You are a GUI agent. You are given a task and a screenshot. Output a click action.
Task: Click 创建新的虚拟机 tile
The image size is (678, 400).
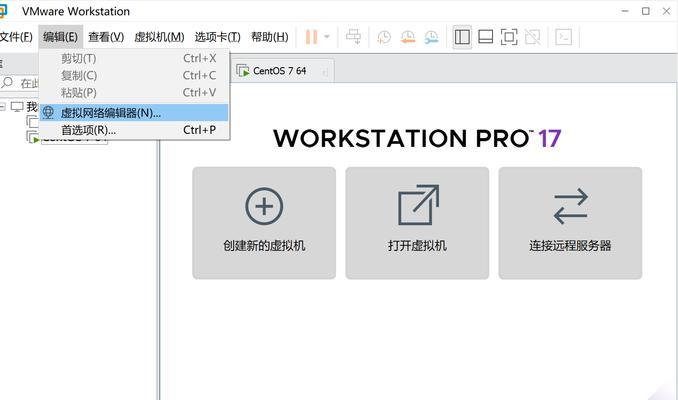(x=264, y=223)
